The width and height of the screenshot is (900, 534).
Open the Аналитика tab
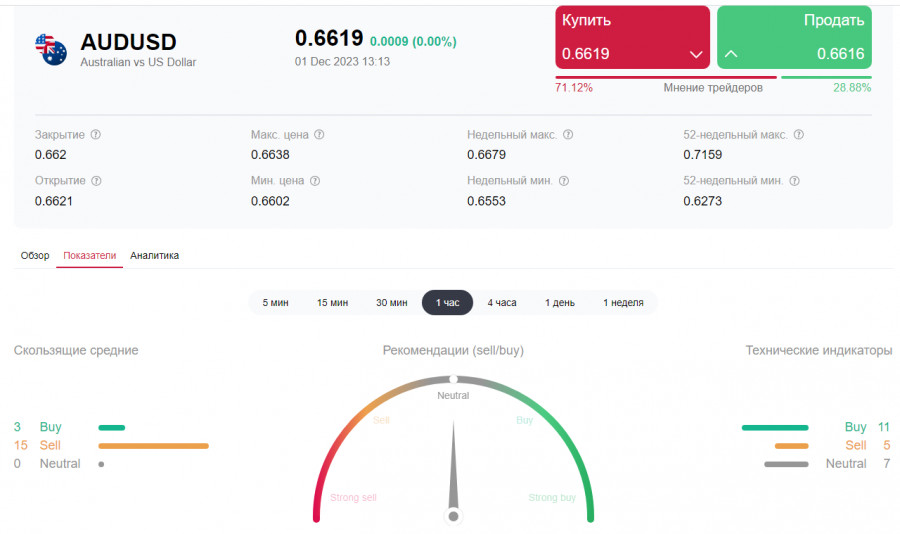155,256
